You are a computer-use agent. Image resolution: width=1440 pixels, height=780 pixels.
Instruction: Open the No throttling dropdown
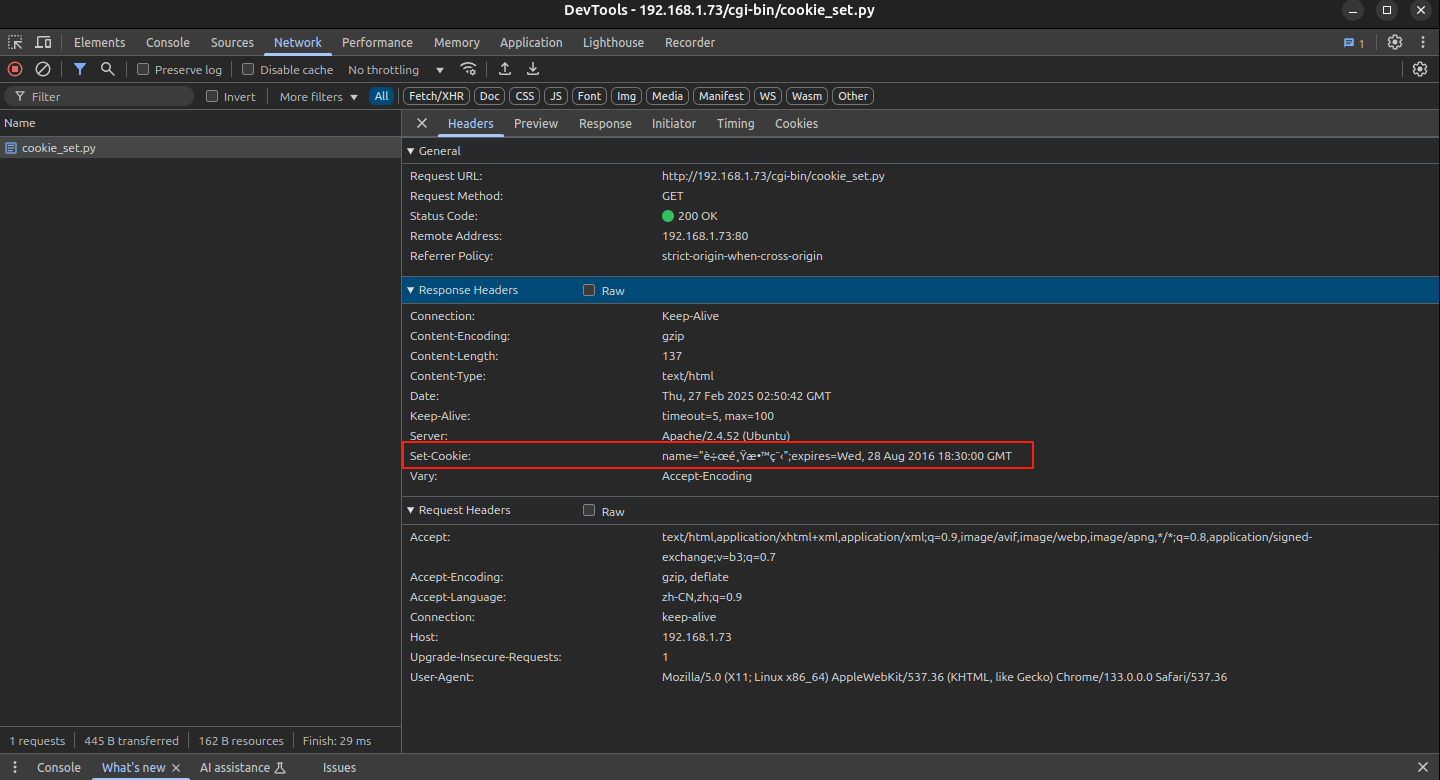[395, 70]
